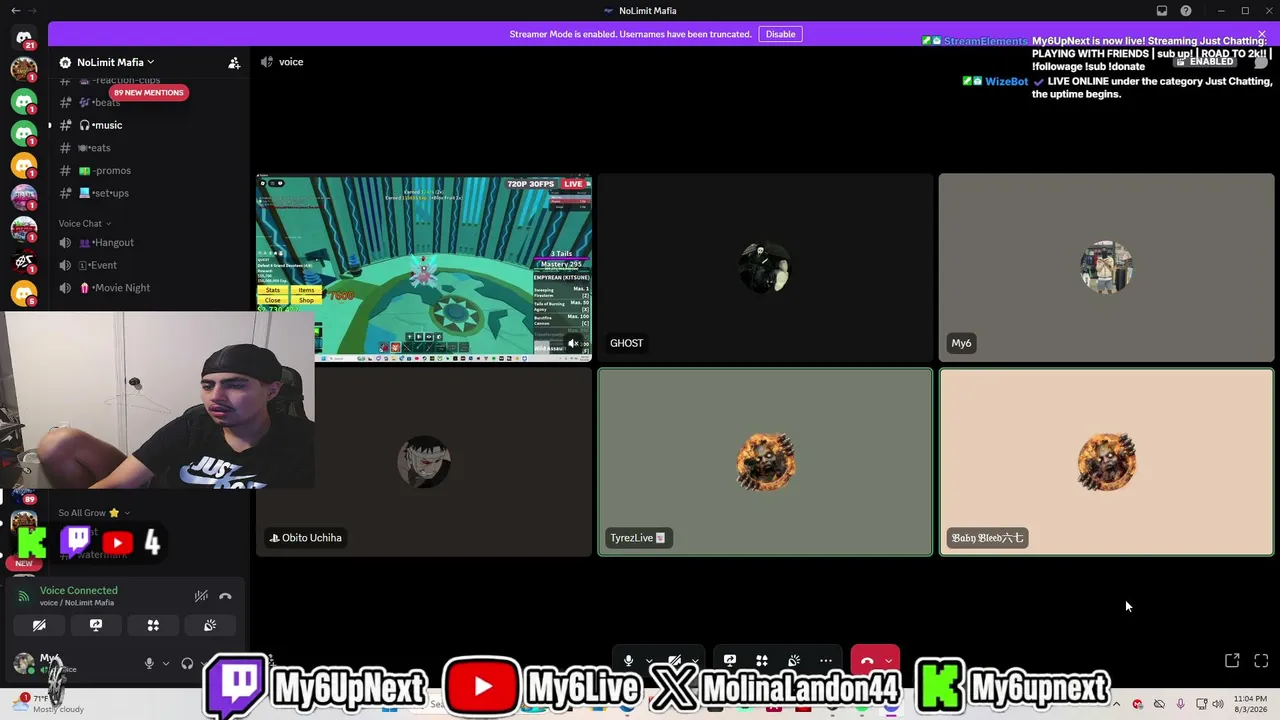Open soundboard in the Voice Connected panel
This screenshot has width=1280, height=720.
coord(210,625)
